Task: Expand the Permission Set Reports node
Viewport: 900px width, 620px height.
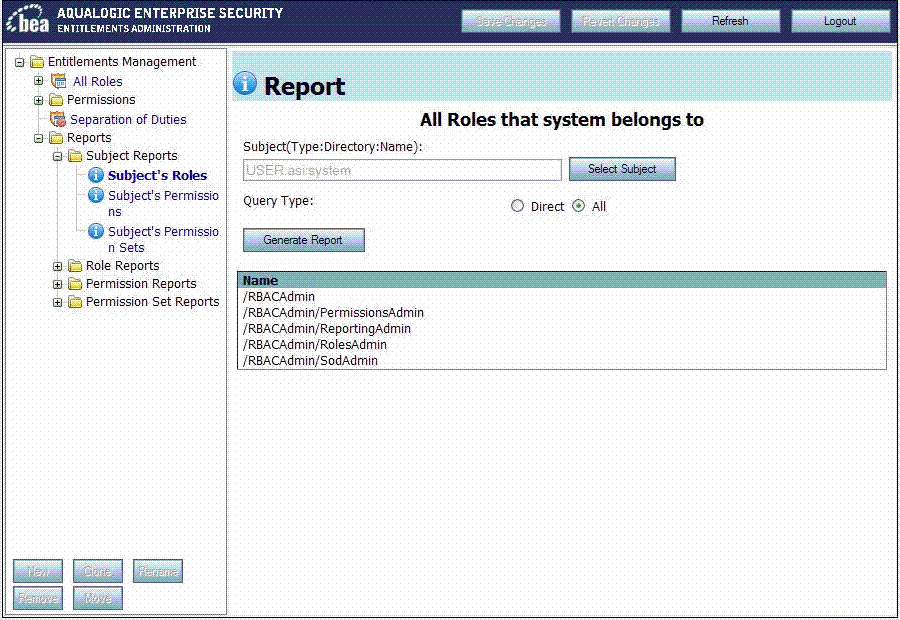Action: click(x=57, y=303)
